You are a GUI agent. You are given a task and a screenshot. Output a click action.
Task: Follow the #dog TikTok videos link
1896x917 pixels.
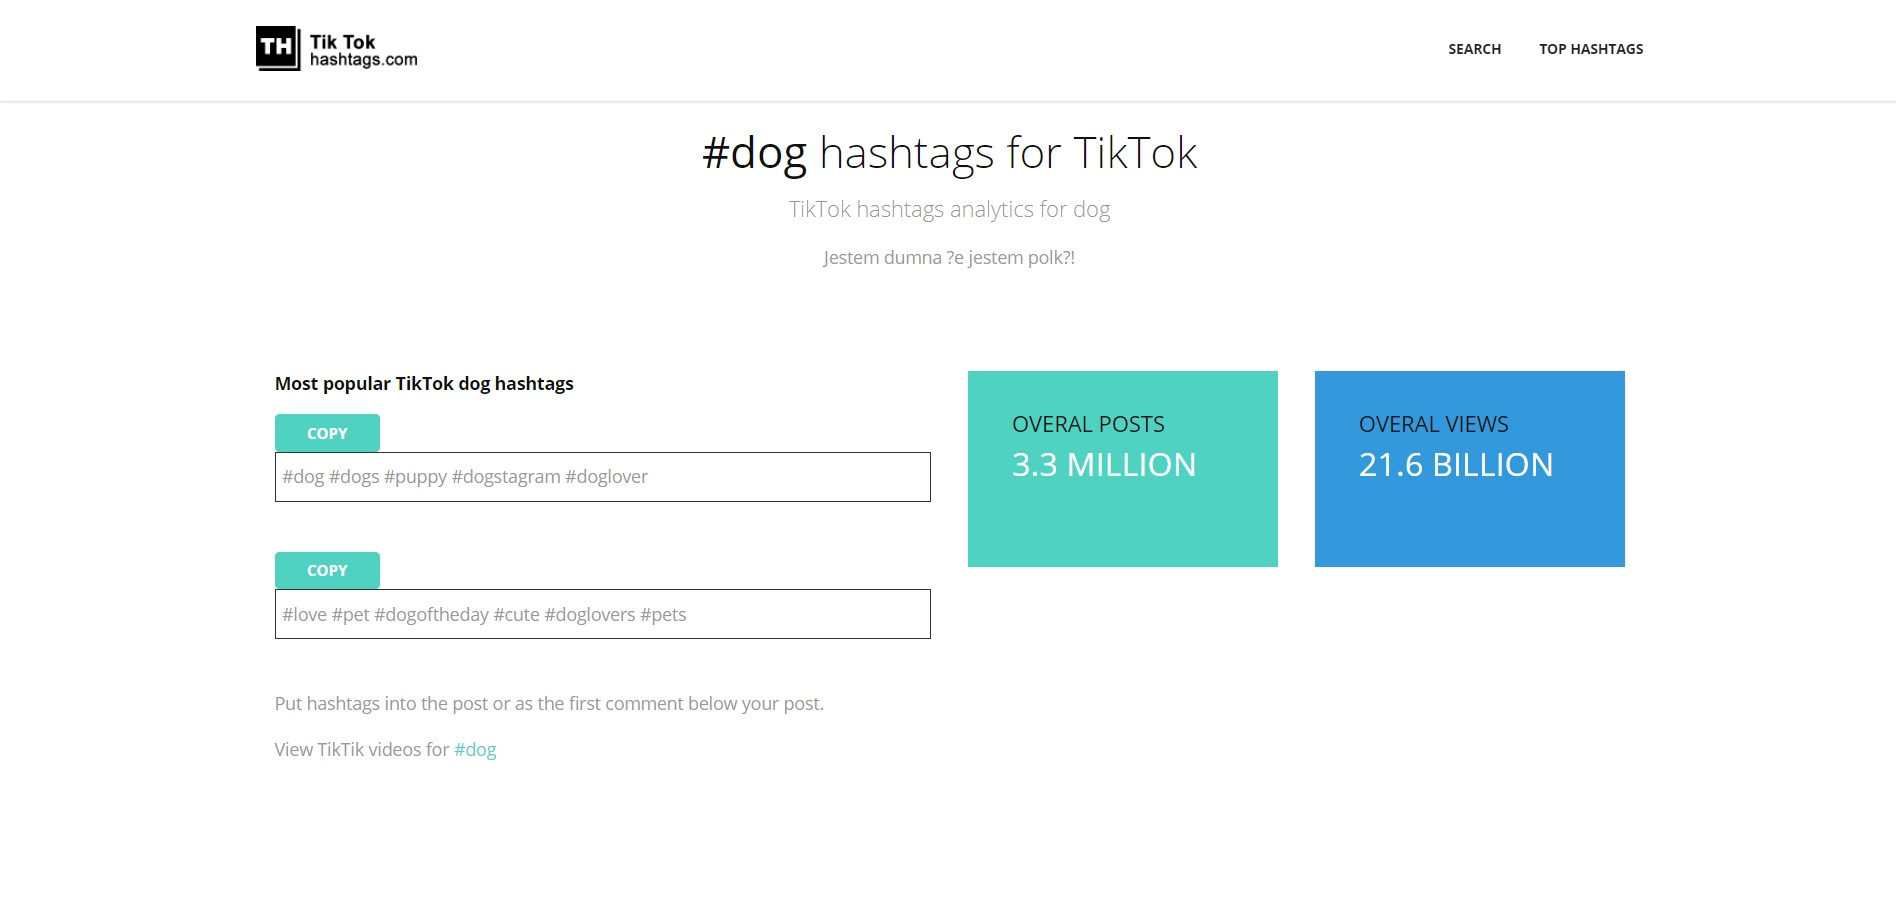[x=475, y=750]
